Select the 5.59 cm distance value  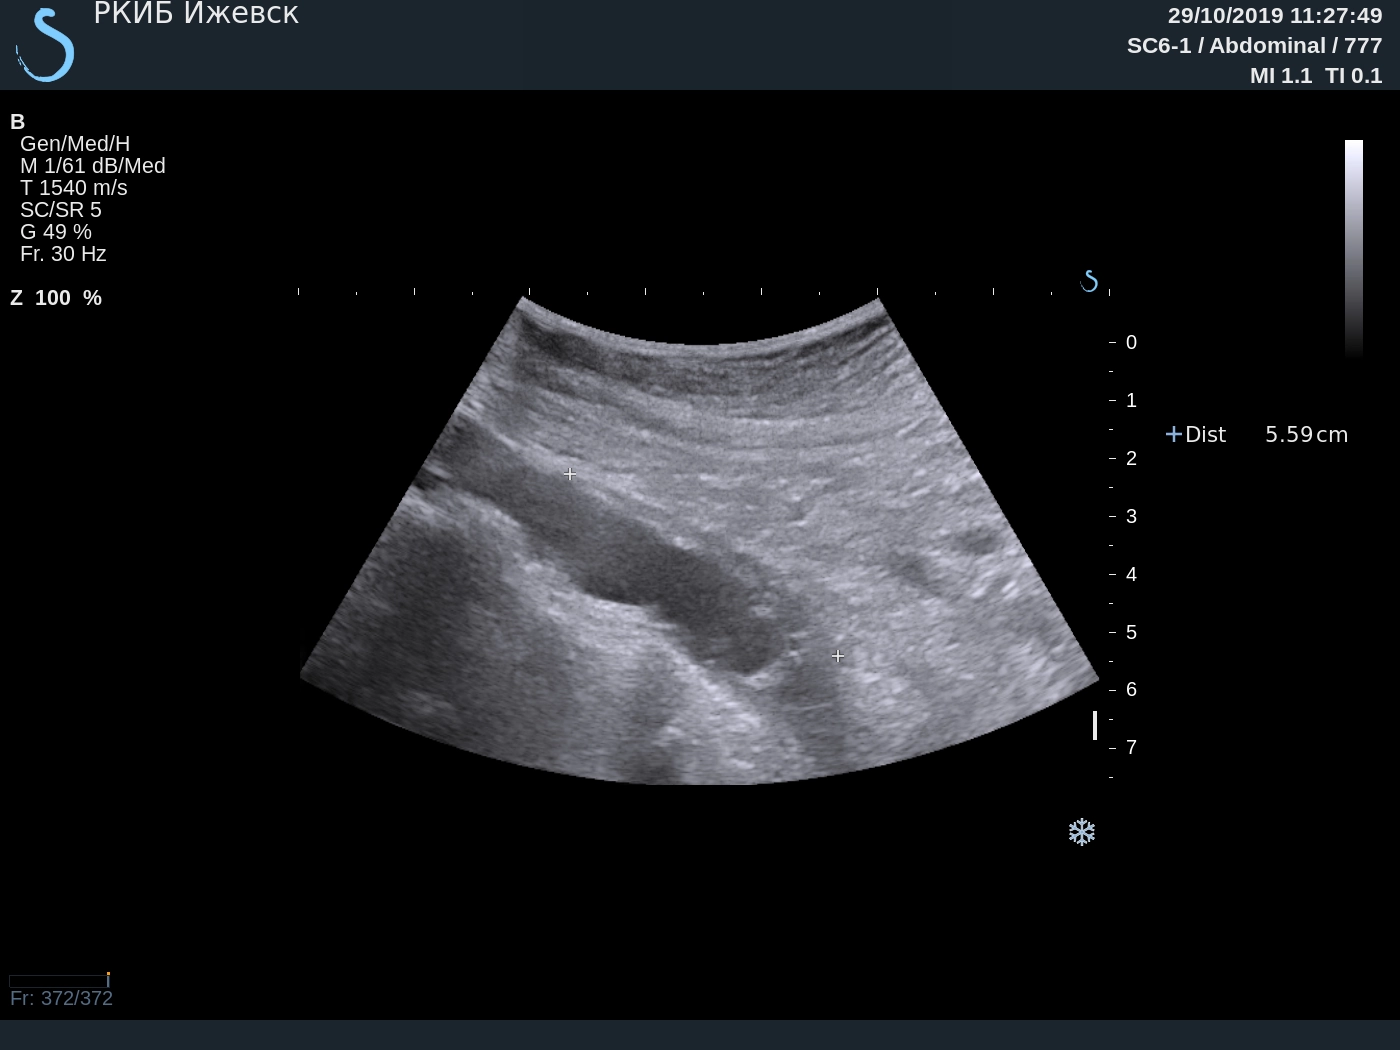pos(1306,434)
